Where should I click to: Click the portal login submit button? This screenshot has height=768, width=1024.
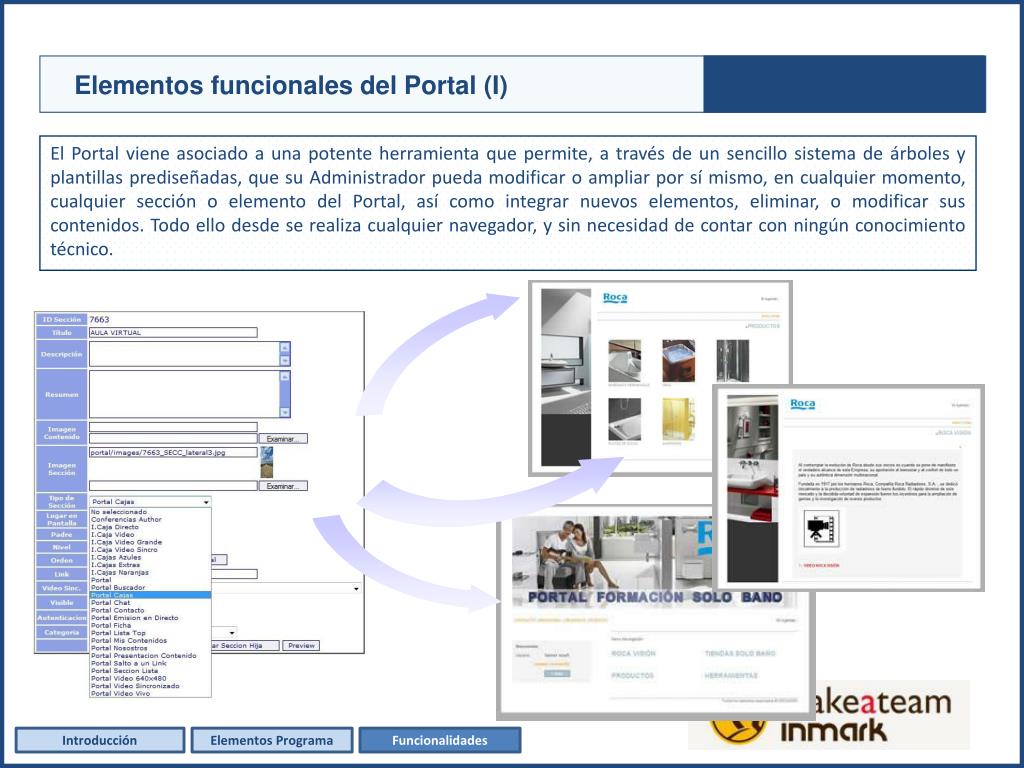coord(557,673)
